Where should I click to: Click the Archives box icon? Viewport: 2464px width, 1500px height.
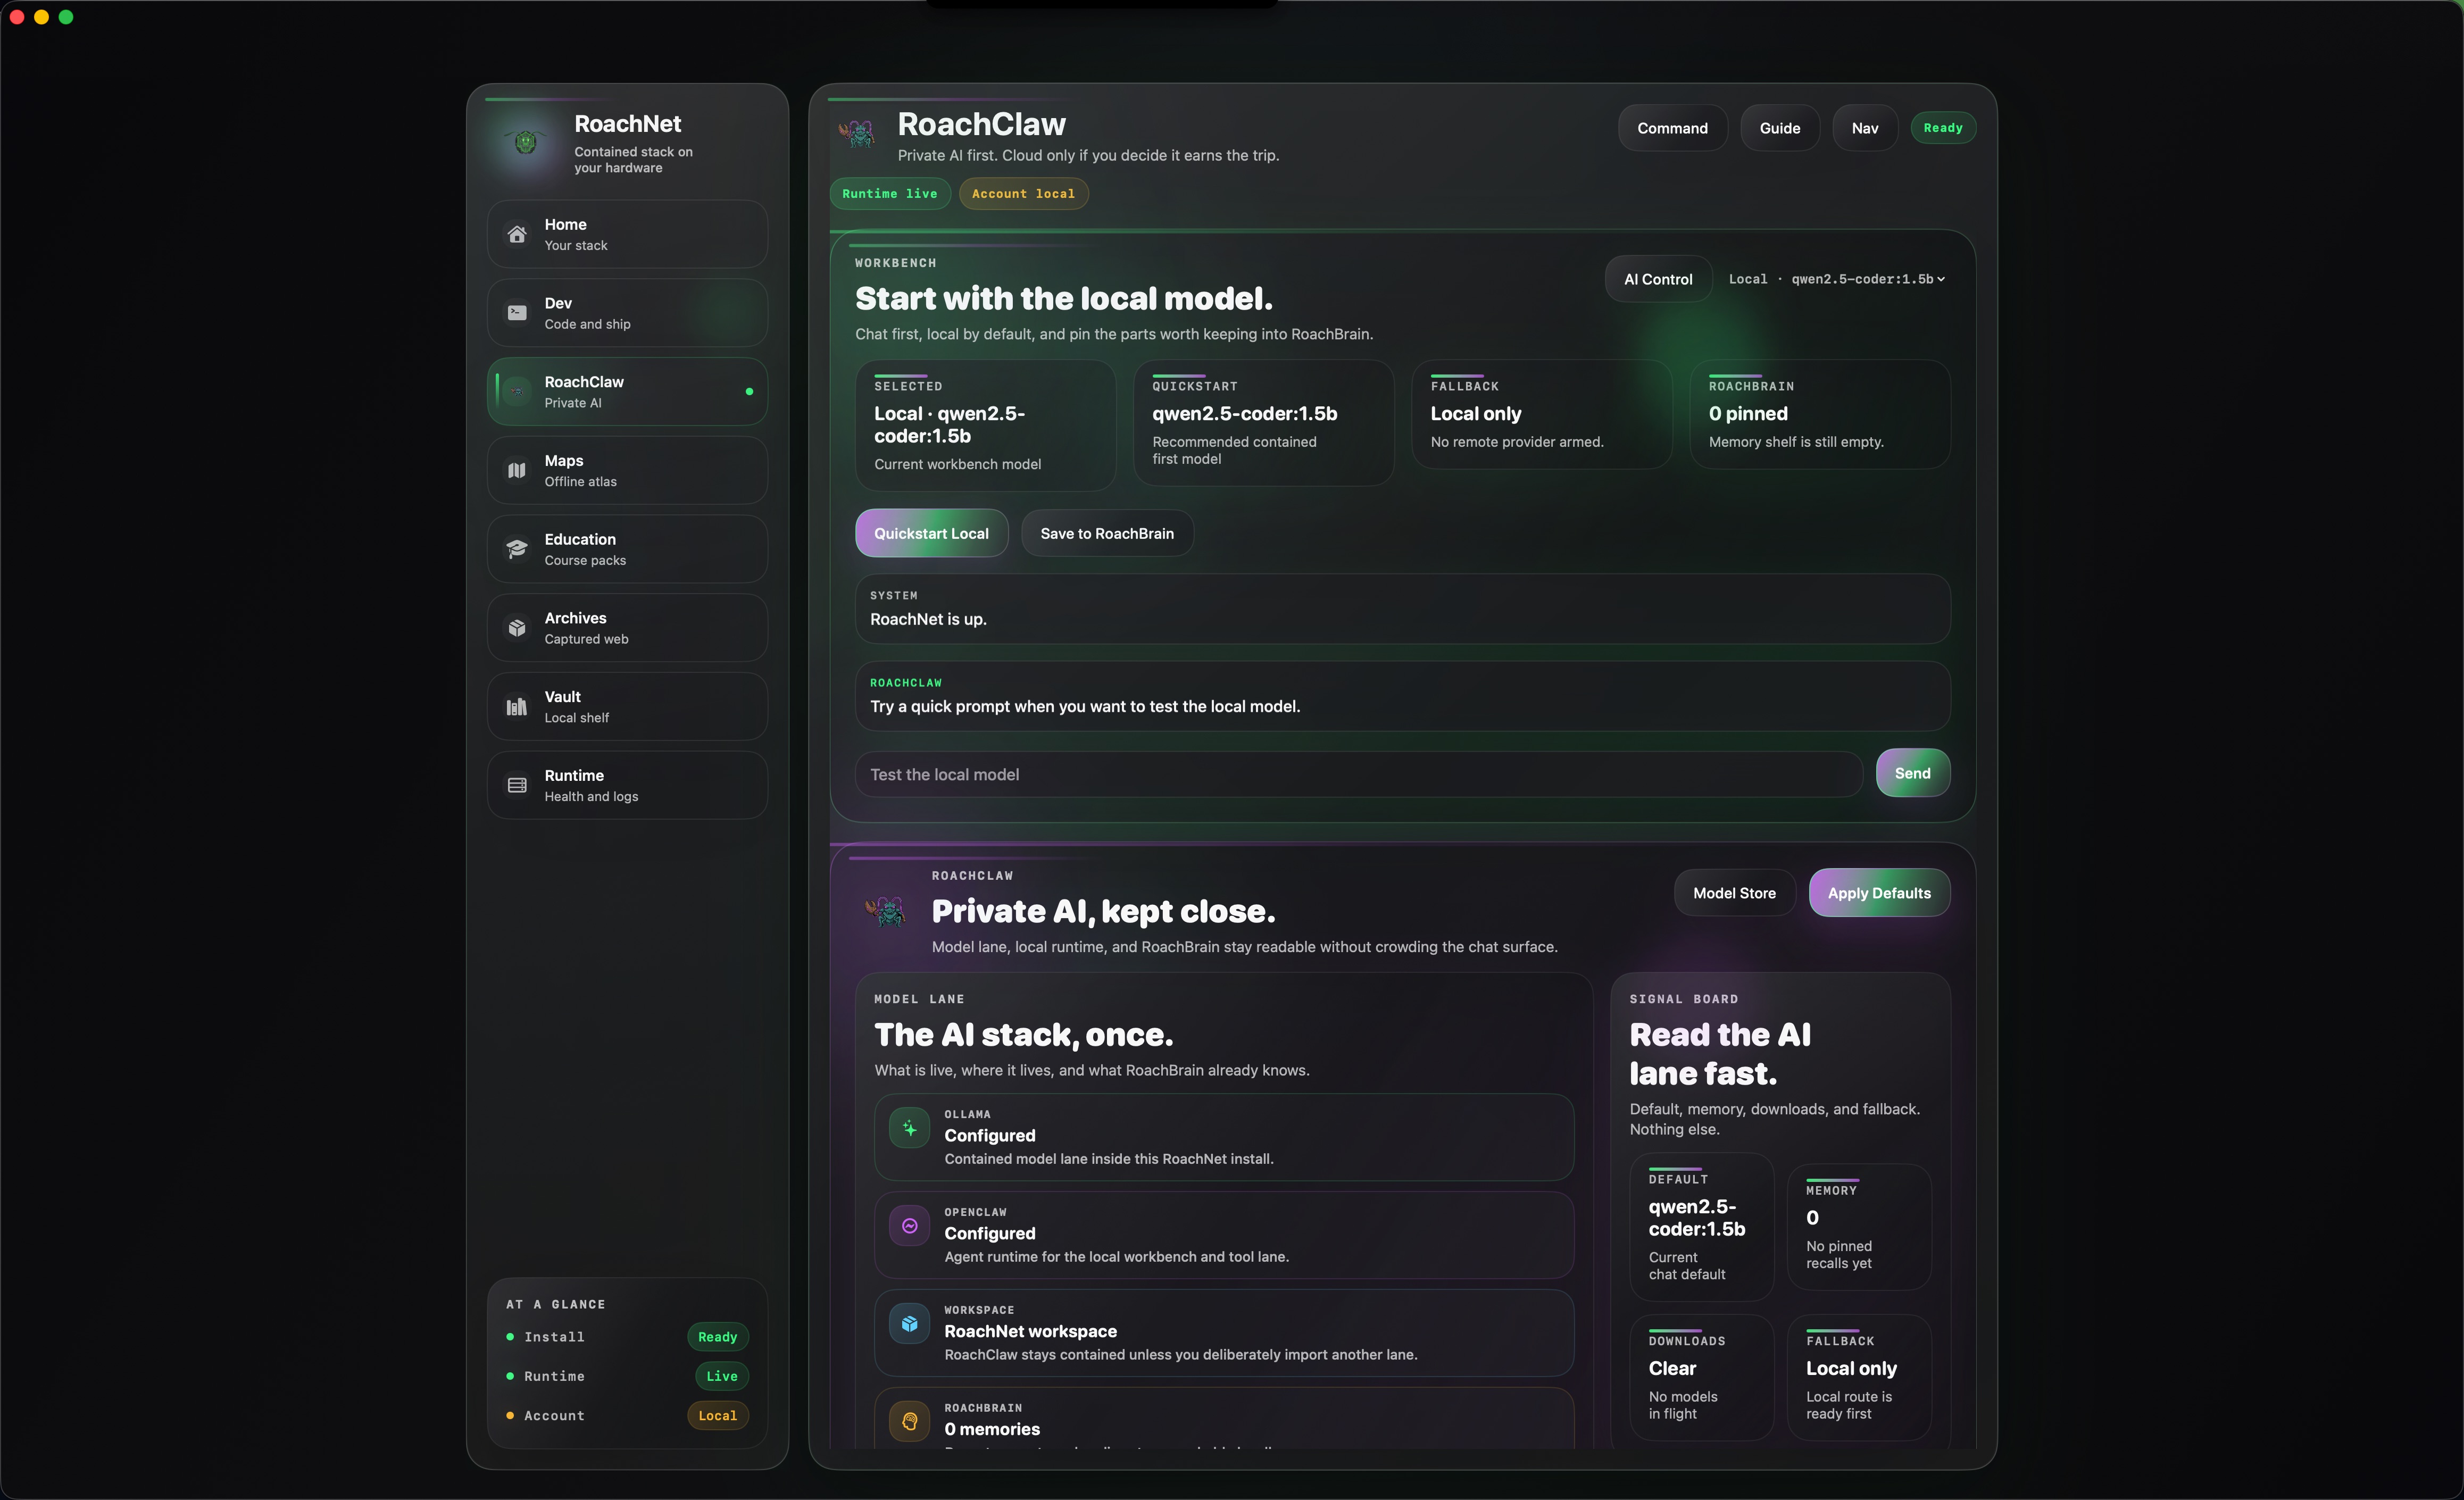coord(516,628)
